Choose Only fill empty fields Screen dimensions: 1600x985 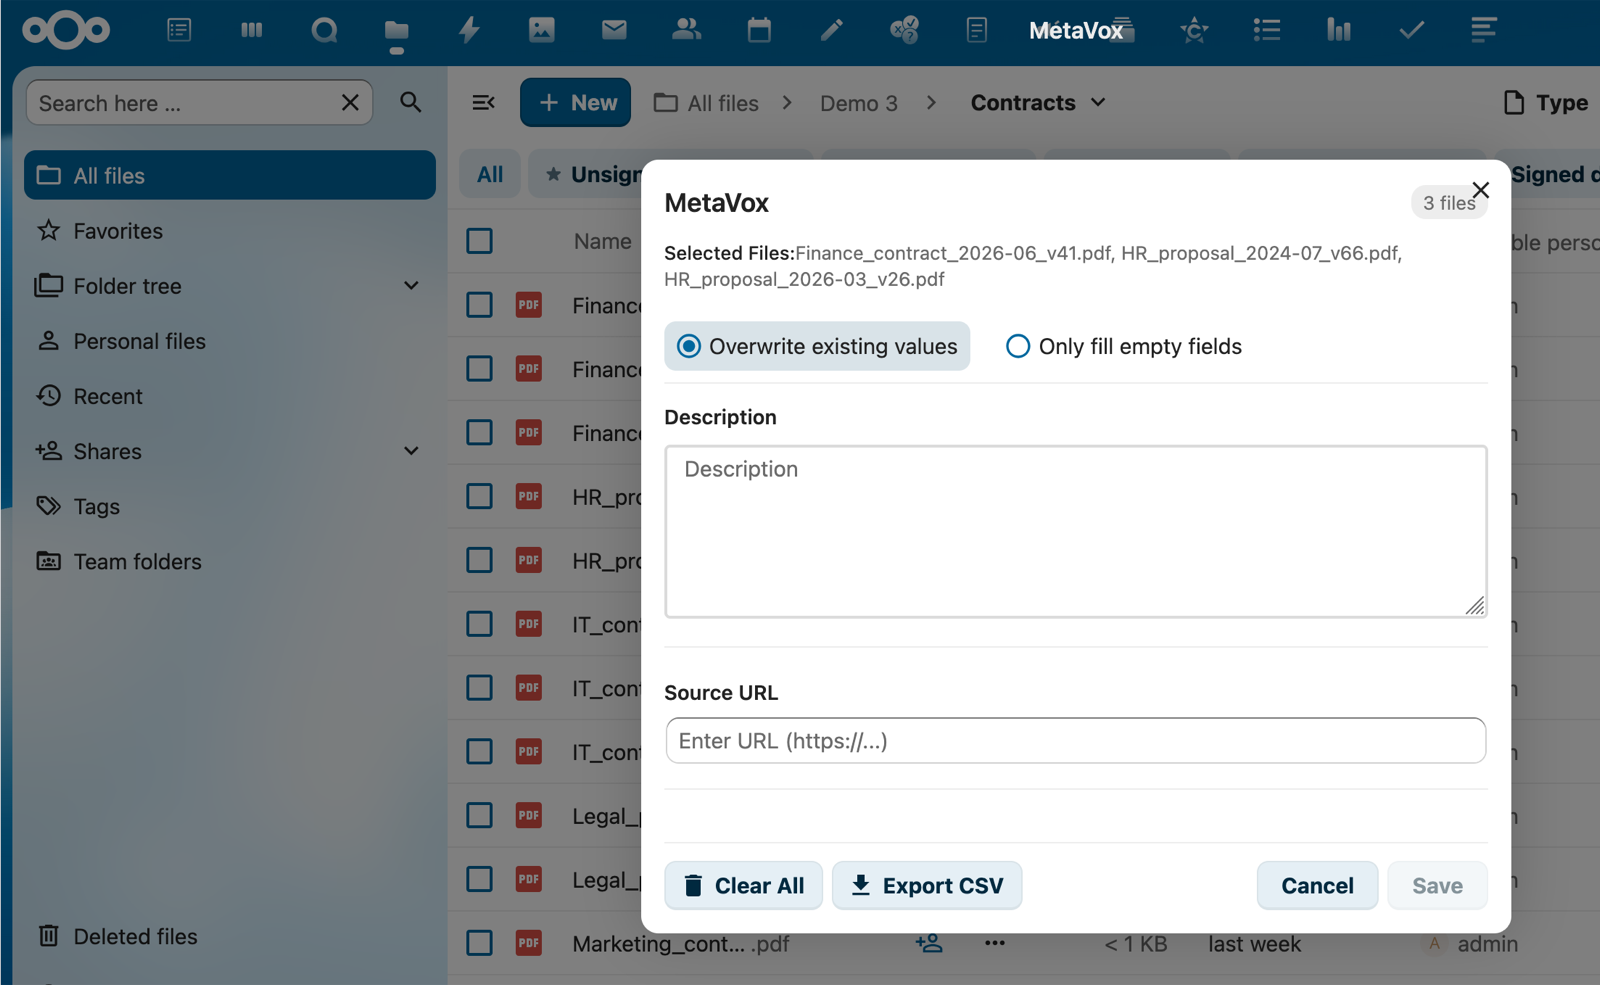point(1017,346)
